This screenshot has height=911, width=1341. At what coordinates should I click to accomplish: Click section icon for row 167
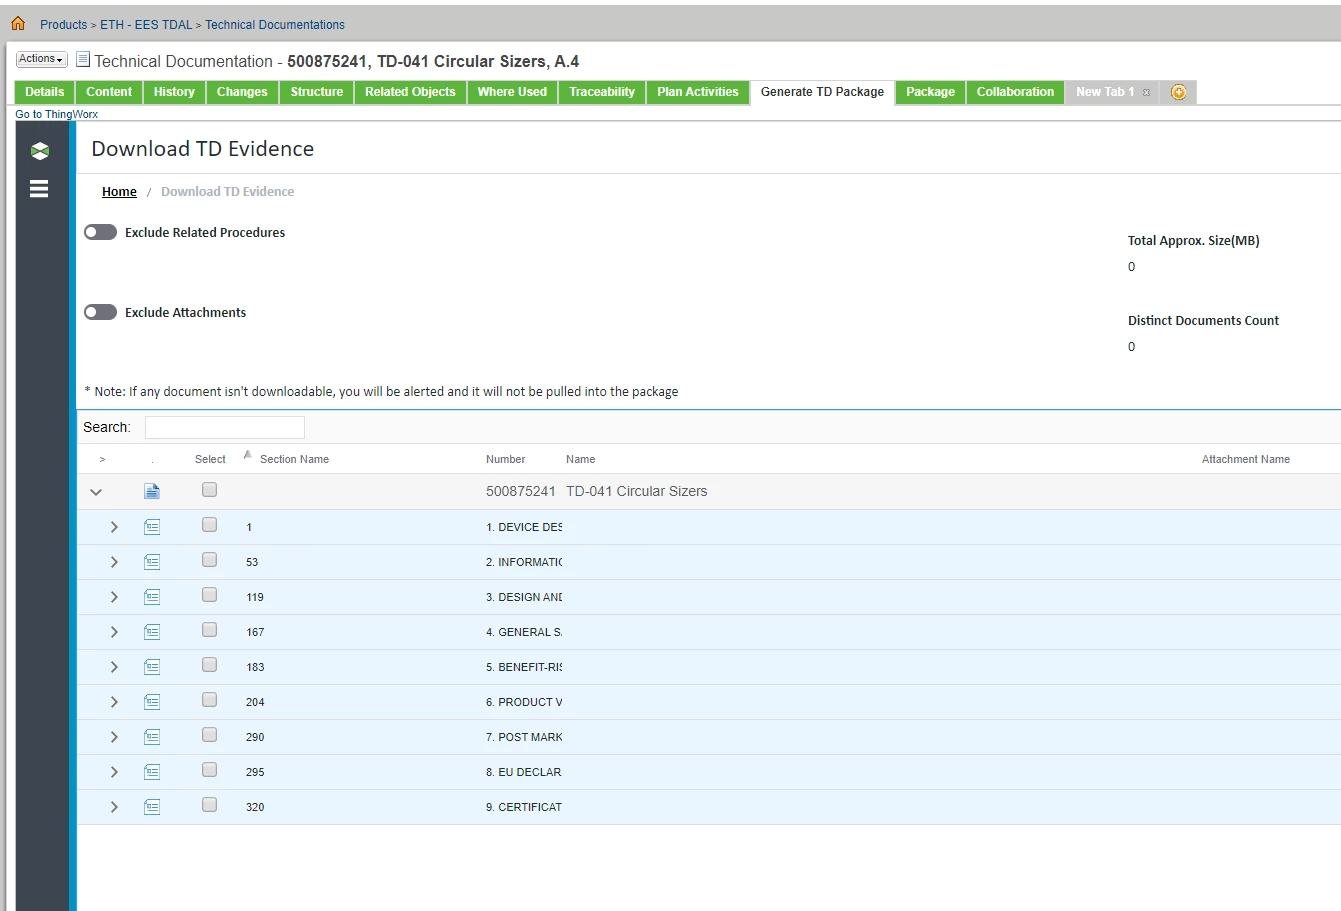pyautogui.click(x=152, y=632)
